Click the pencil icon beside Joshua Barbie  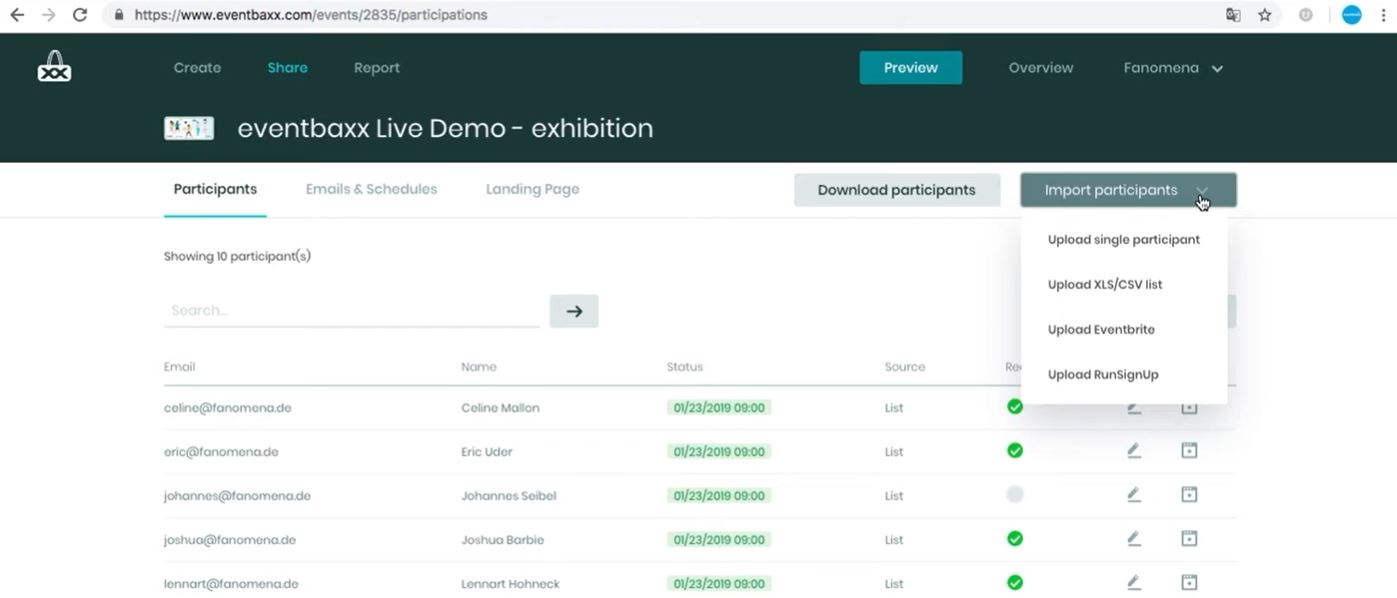[1133, 538]
